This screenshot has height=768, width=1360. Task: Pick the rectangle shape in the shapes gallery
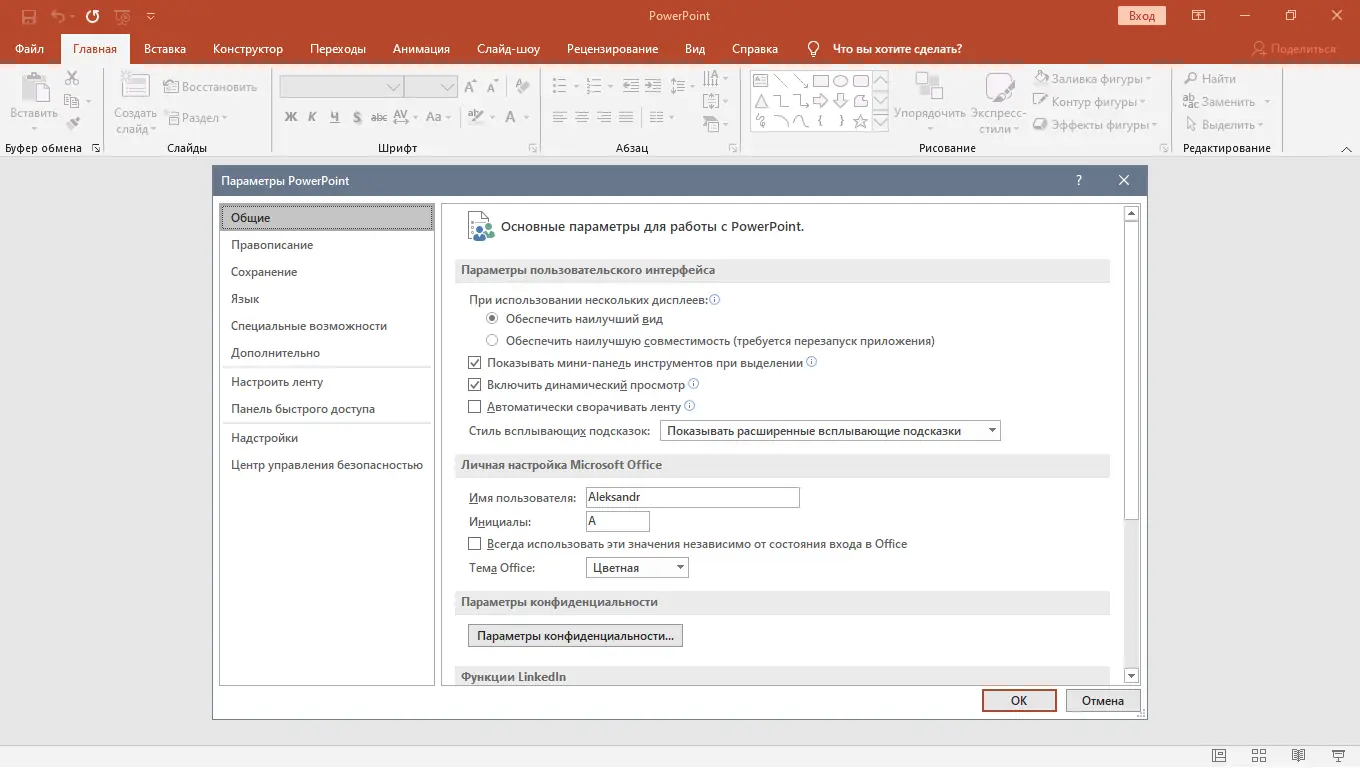coord(820,81)
